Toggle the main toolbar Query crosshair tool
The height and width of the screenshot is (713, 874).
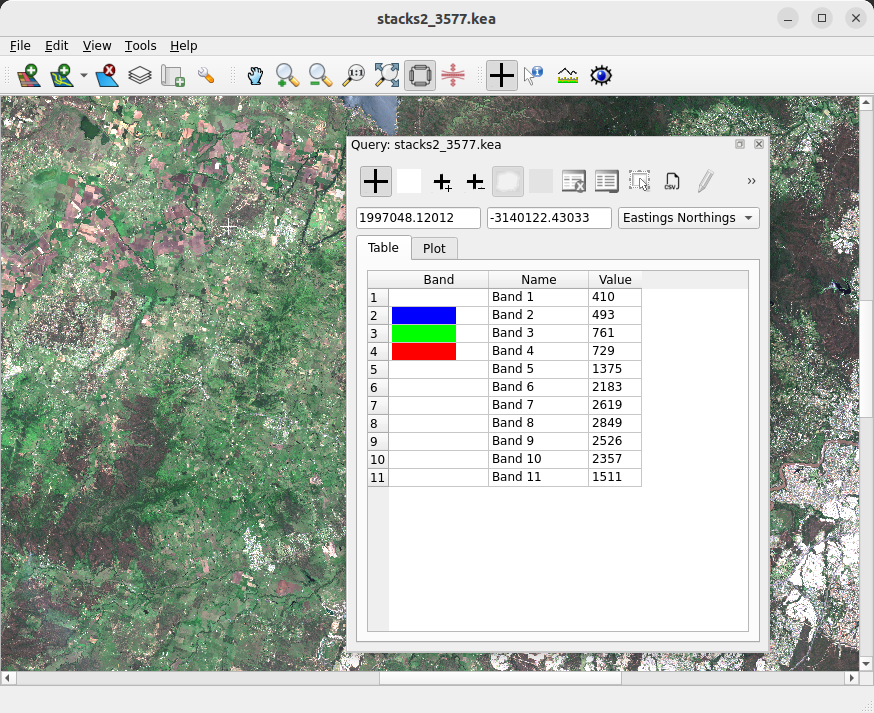pos(502,75)
